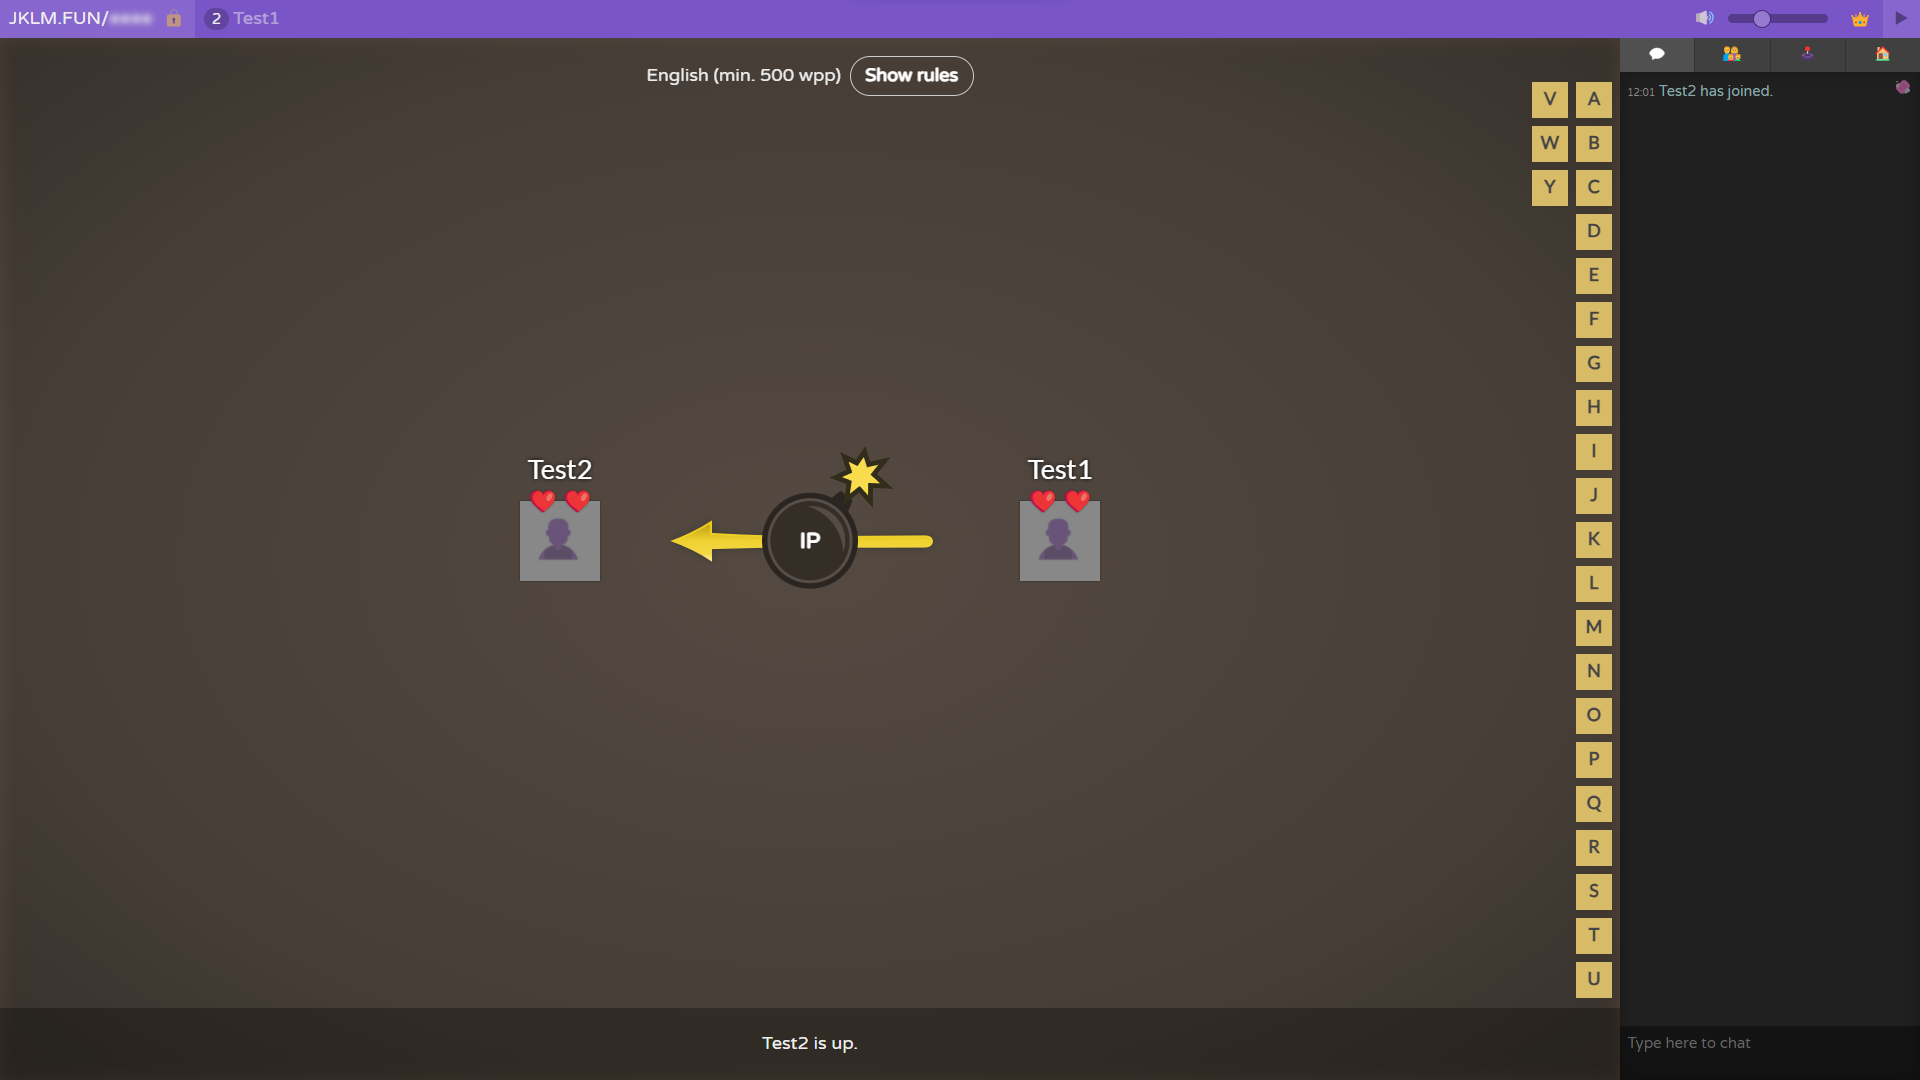Viewport: 1920px width, 1080px height.
Task: Switch to the people tab
Action: pos(1732,54)
